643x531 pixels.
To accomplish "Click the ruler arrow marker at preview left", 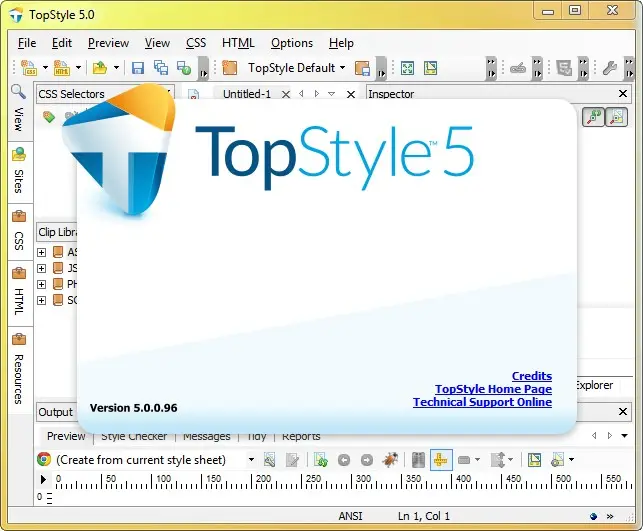I will pos(43,479).
